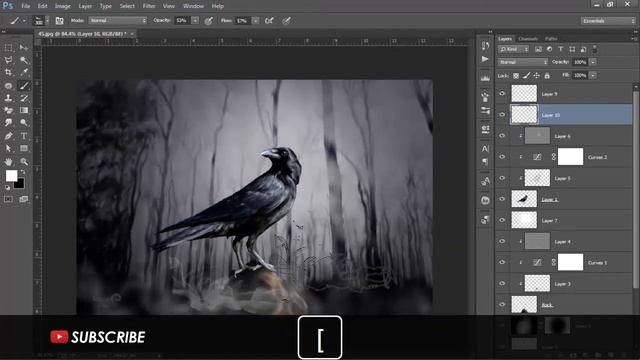Open the Essentials workspace dropdown
The width and height of the screenshot is (640, 360).
click(x=608, y=21)
